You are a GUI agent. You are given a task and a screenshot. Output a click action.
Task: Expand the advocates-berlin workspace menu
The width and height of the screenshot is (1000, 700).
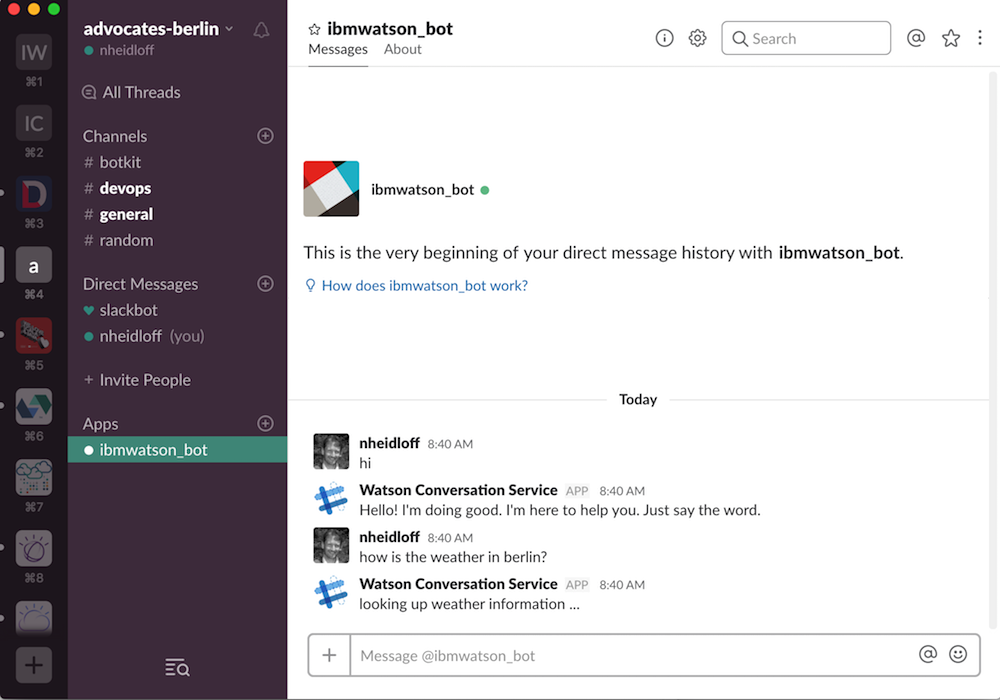click(x=158, y=29)
